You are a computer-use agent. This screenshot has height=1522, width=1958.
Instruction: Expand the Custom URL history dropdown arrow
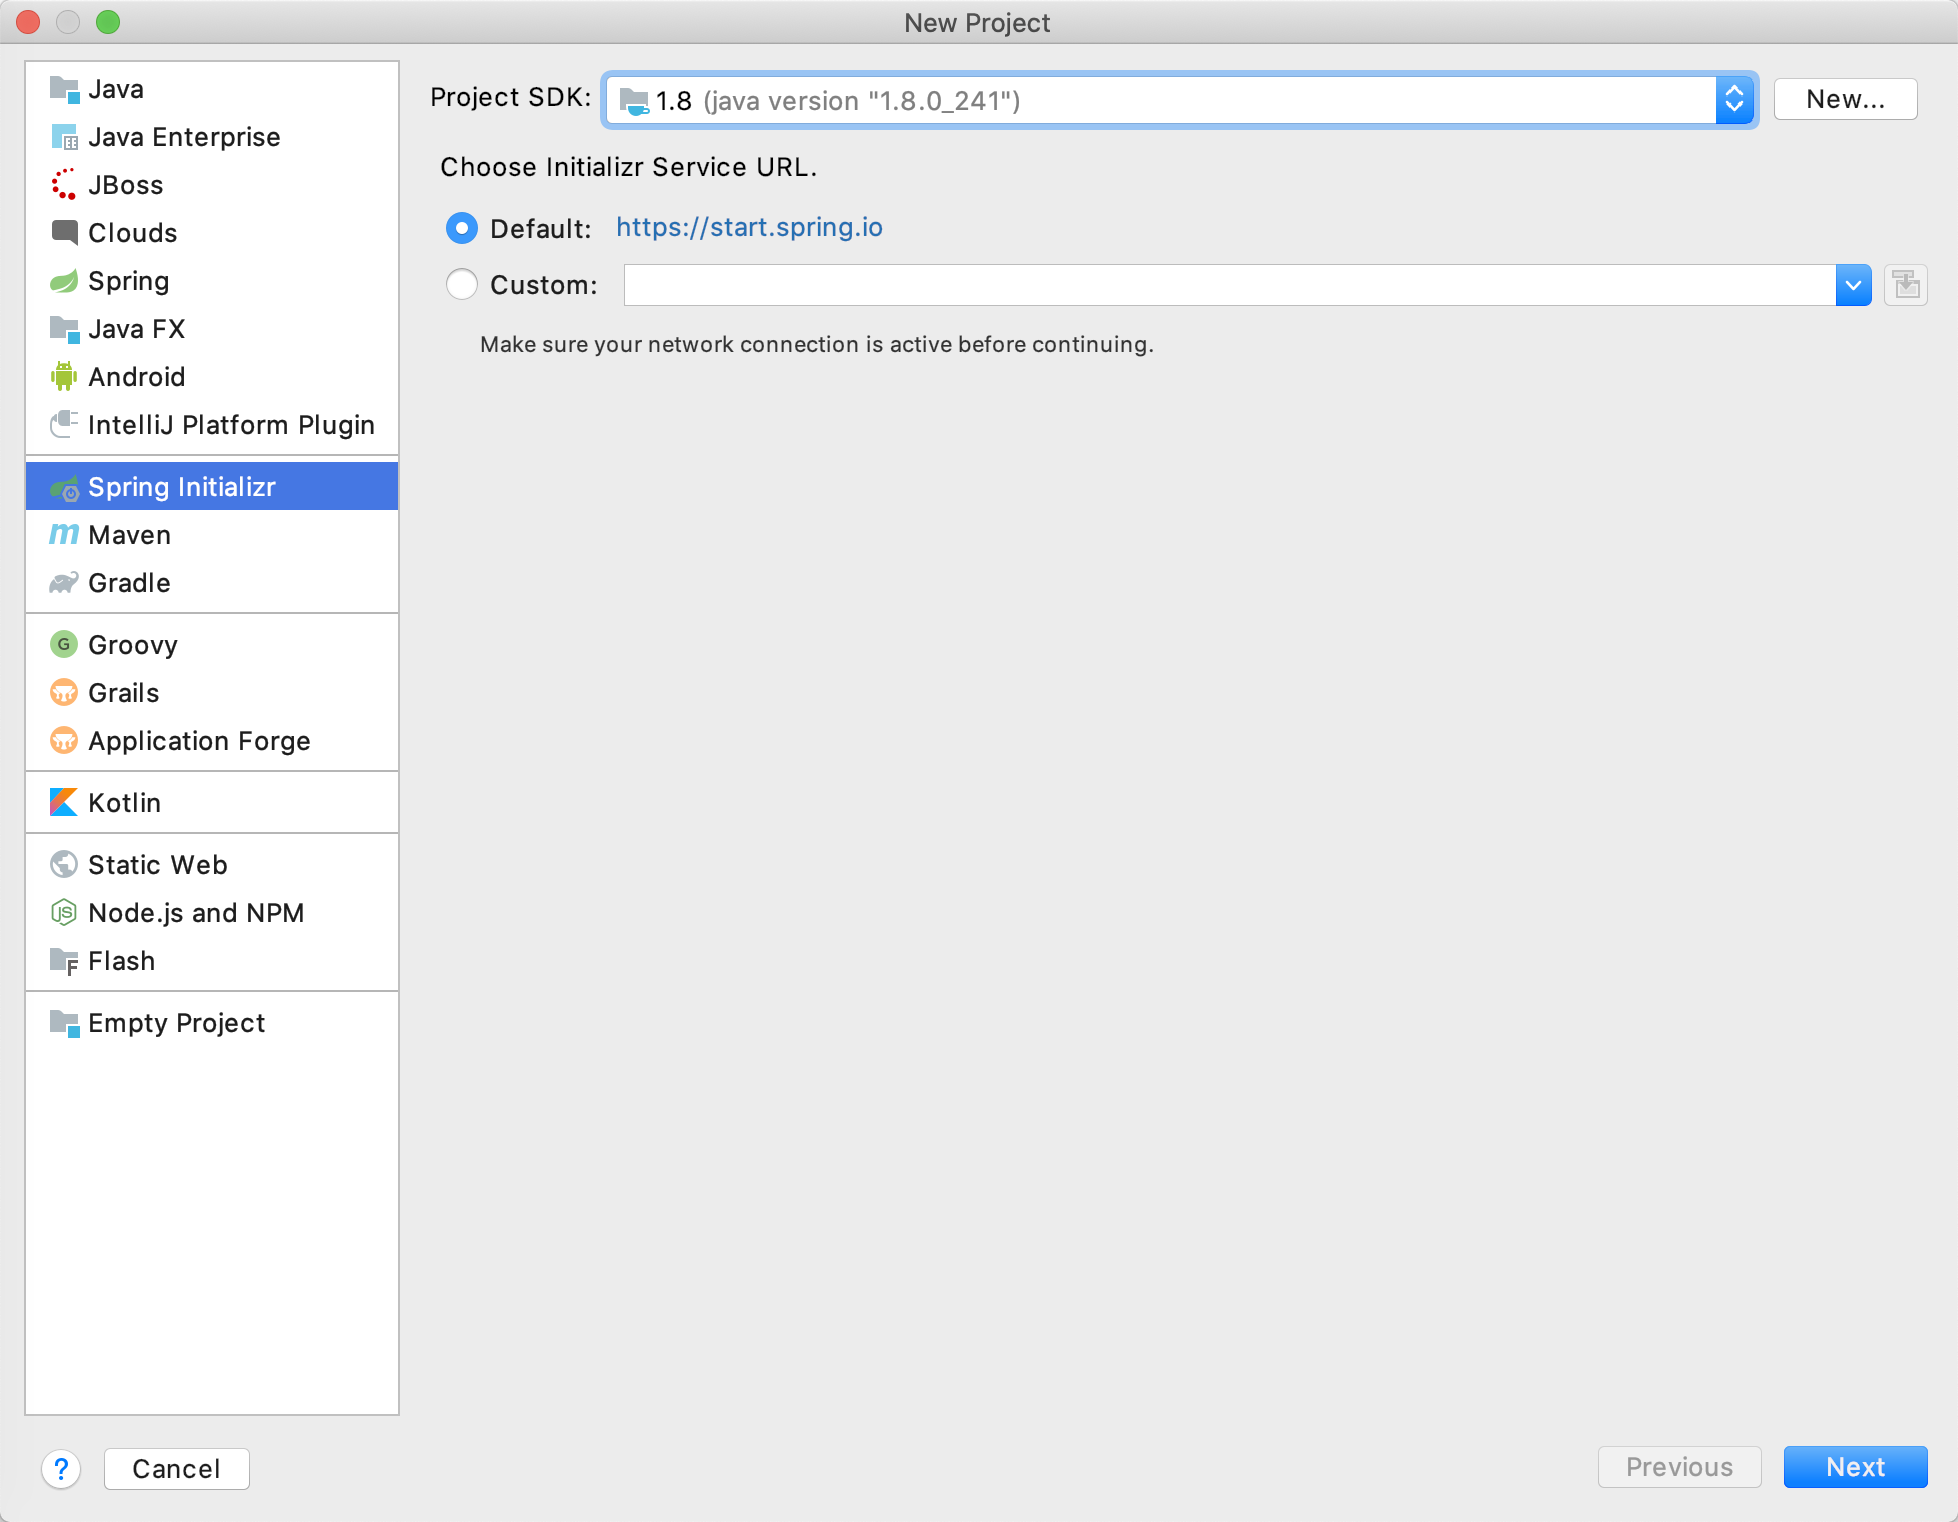(x=1852, y=285)
